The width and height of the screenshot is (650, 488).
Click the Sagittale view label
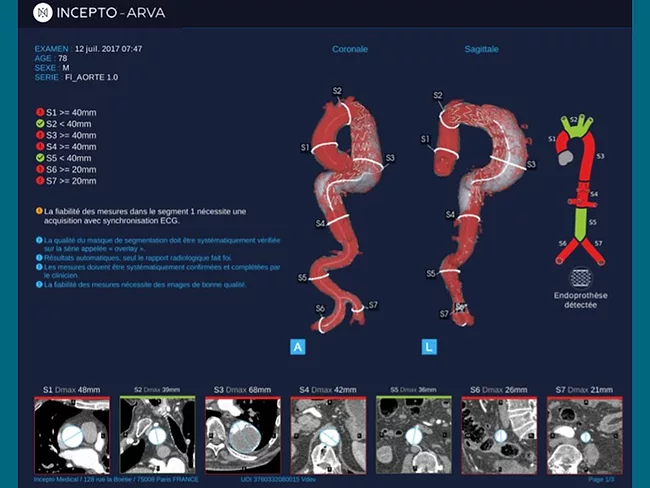coord(482,48)
